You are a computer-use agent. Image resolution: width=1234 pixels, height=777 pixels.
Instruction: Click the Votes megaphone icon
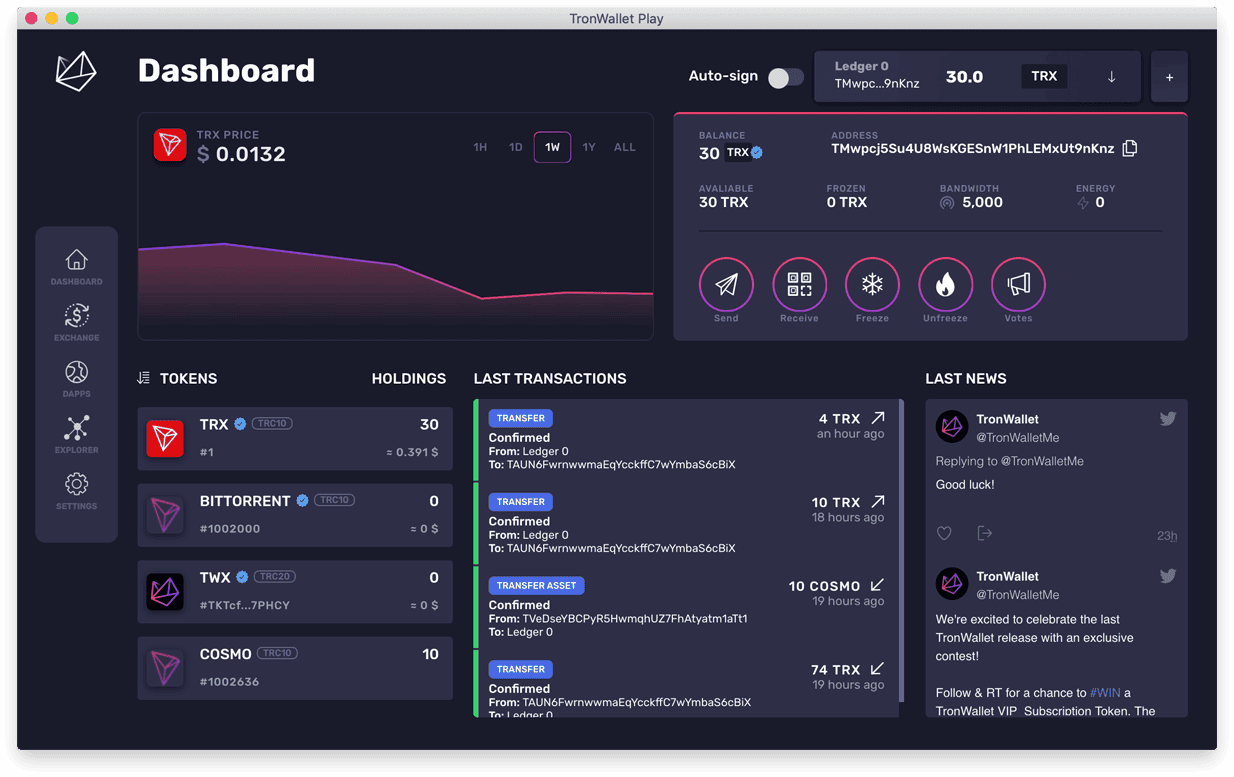coord(1018,284)
